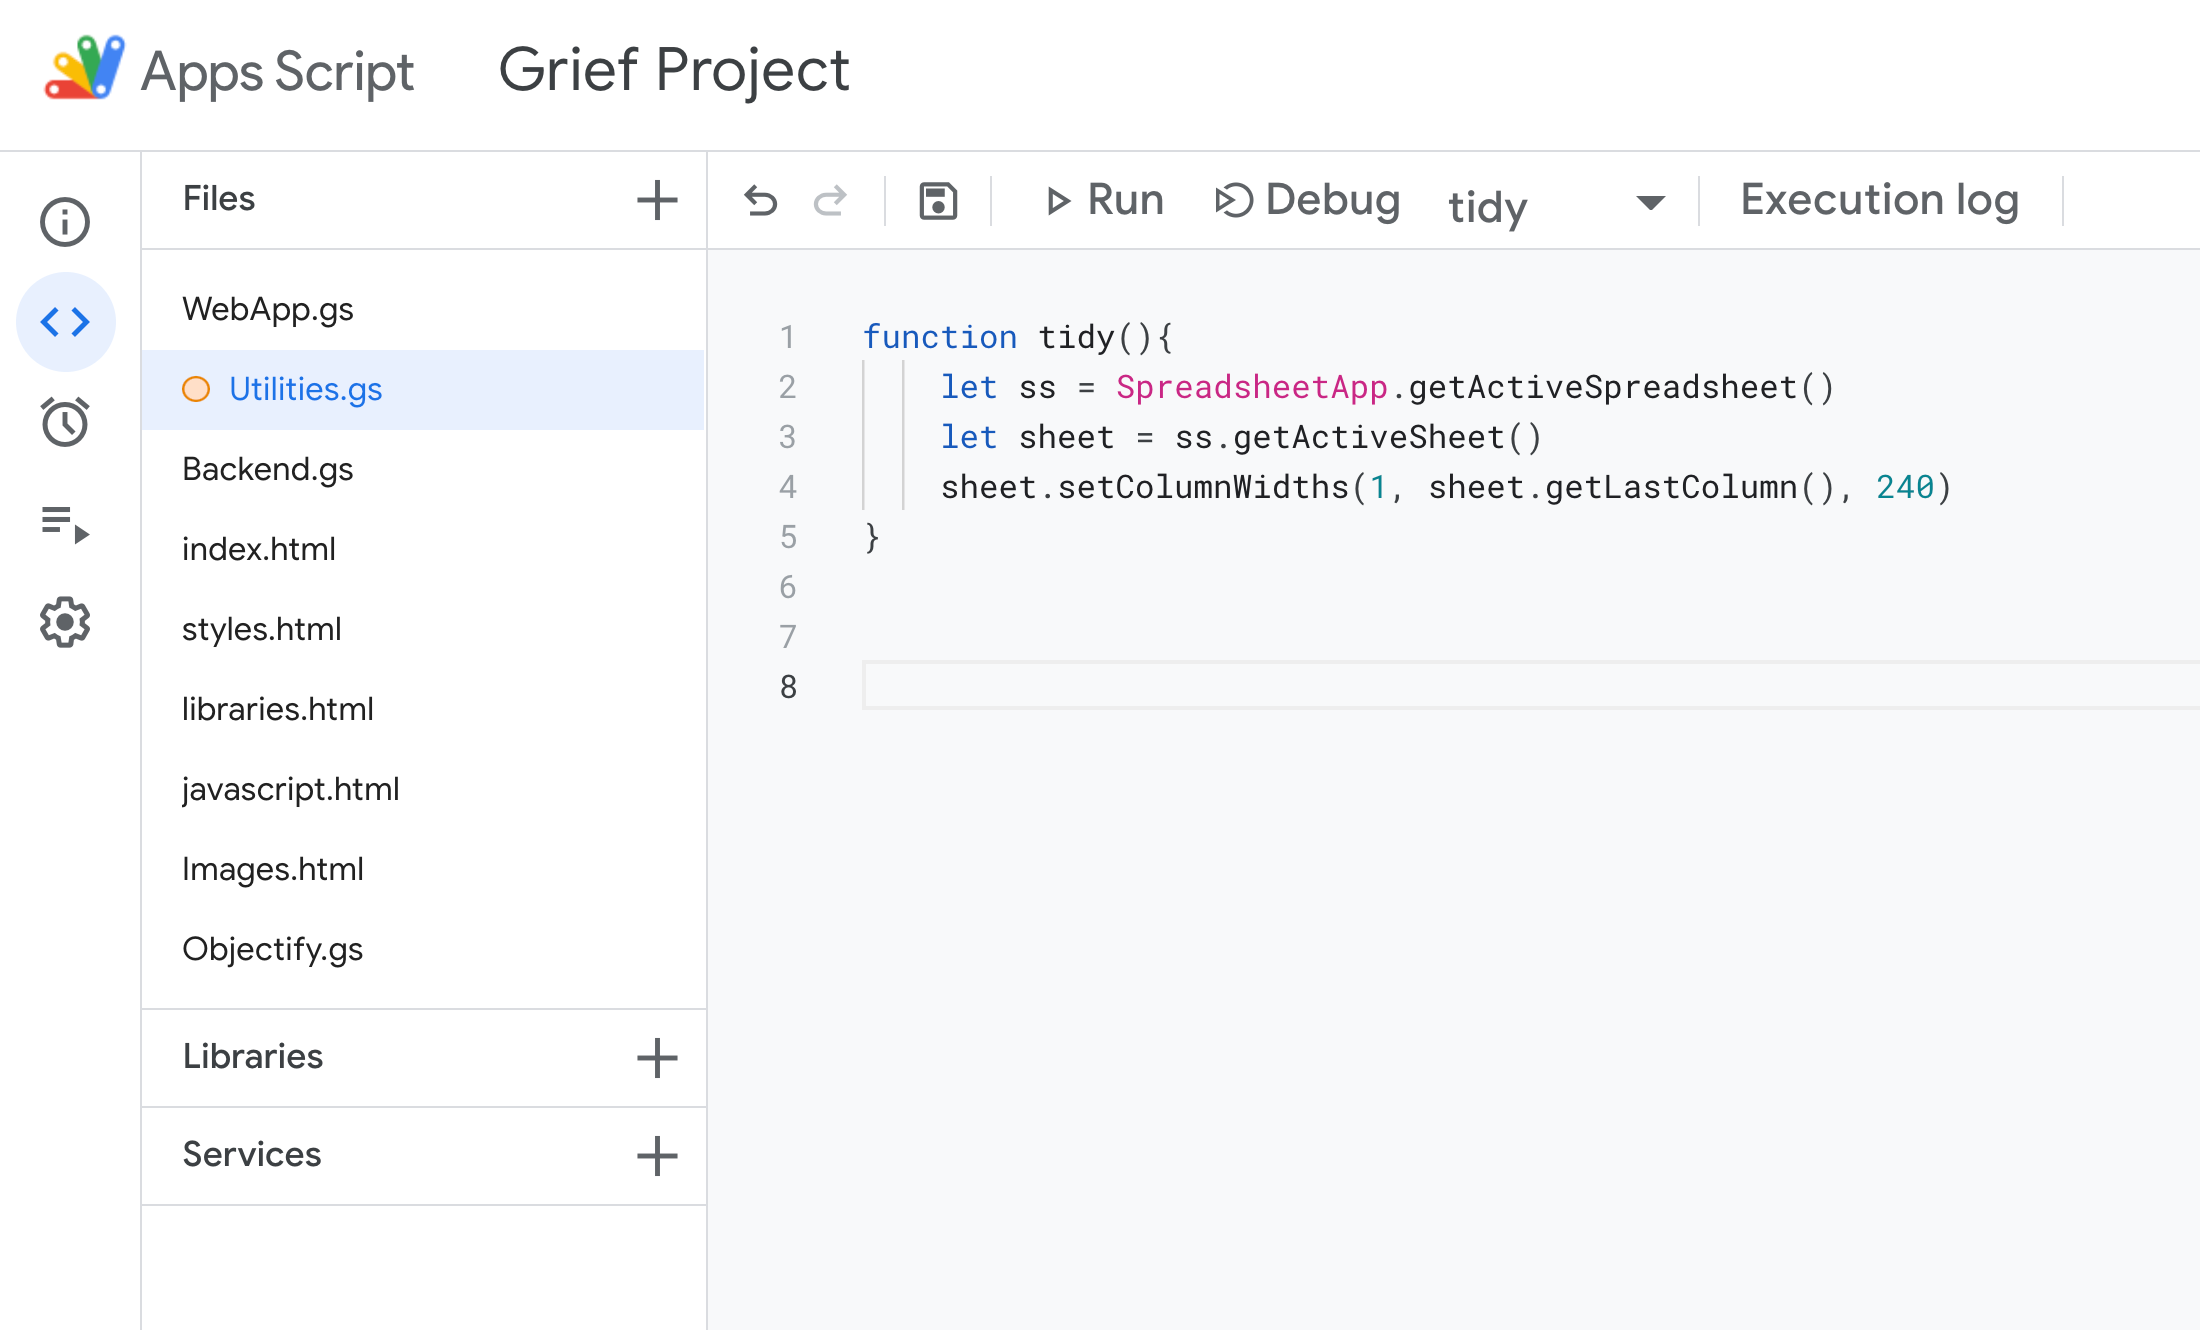Click the Redo arrow in toolbar
The width and height of the screenshot is (2200, 1330).
tap(830, 201)
